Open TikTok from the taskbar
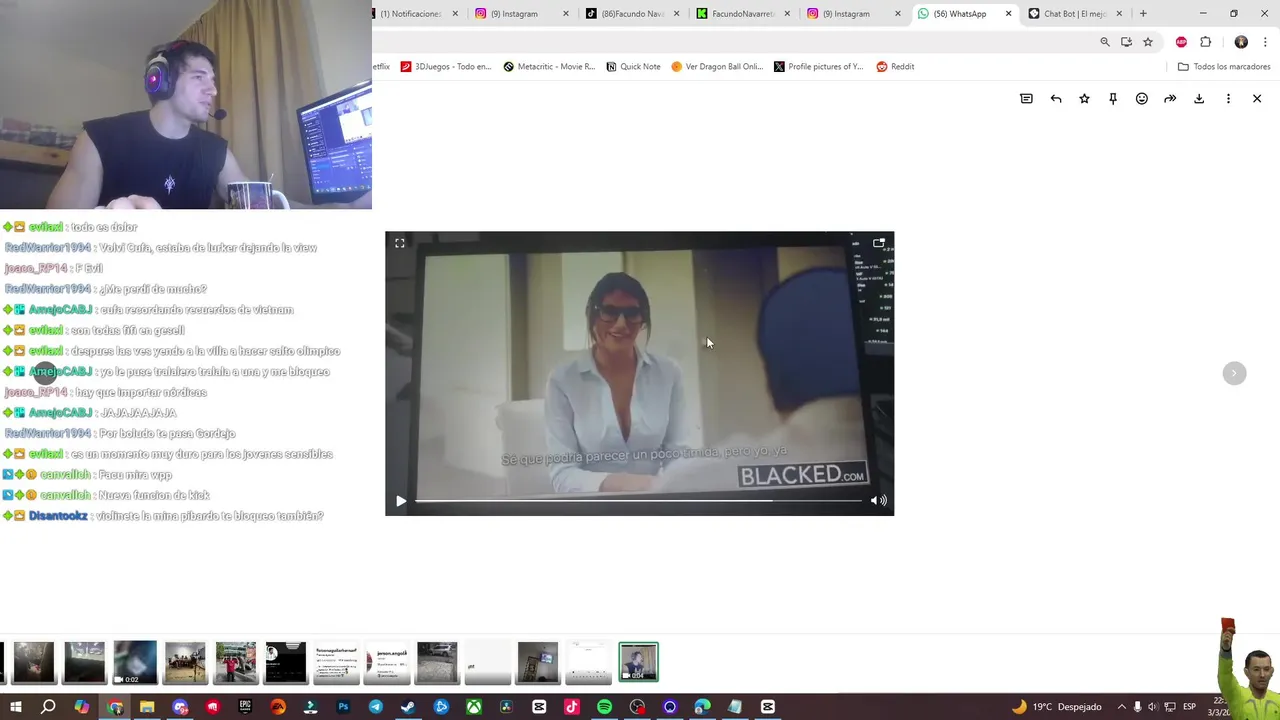 (x=572, y=707)
